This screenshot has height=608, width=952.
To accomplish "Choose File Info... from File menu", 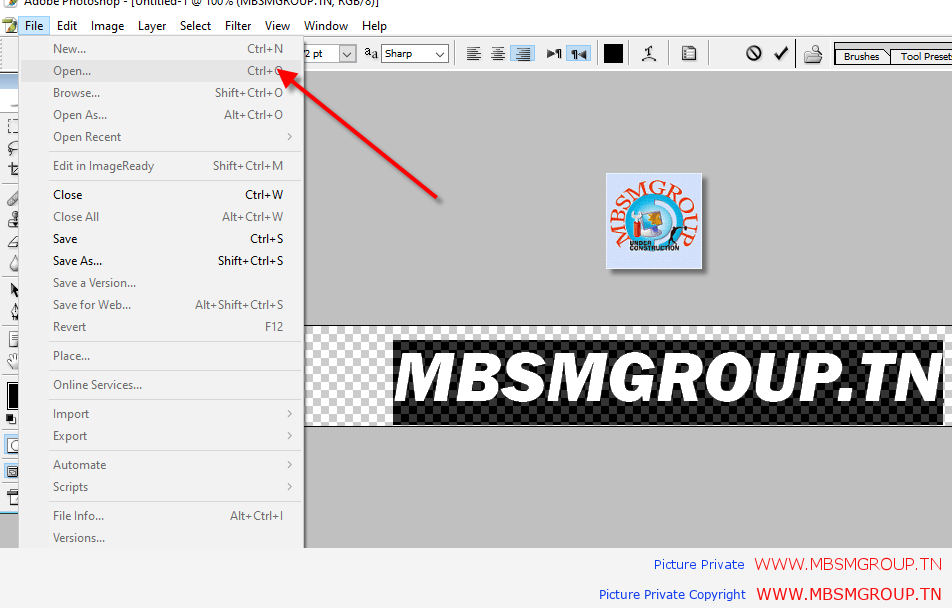I will coord(161,516).
